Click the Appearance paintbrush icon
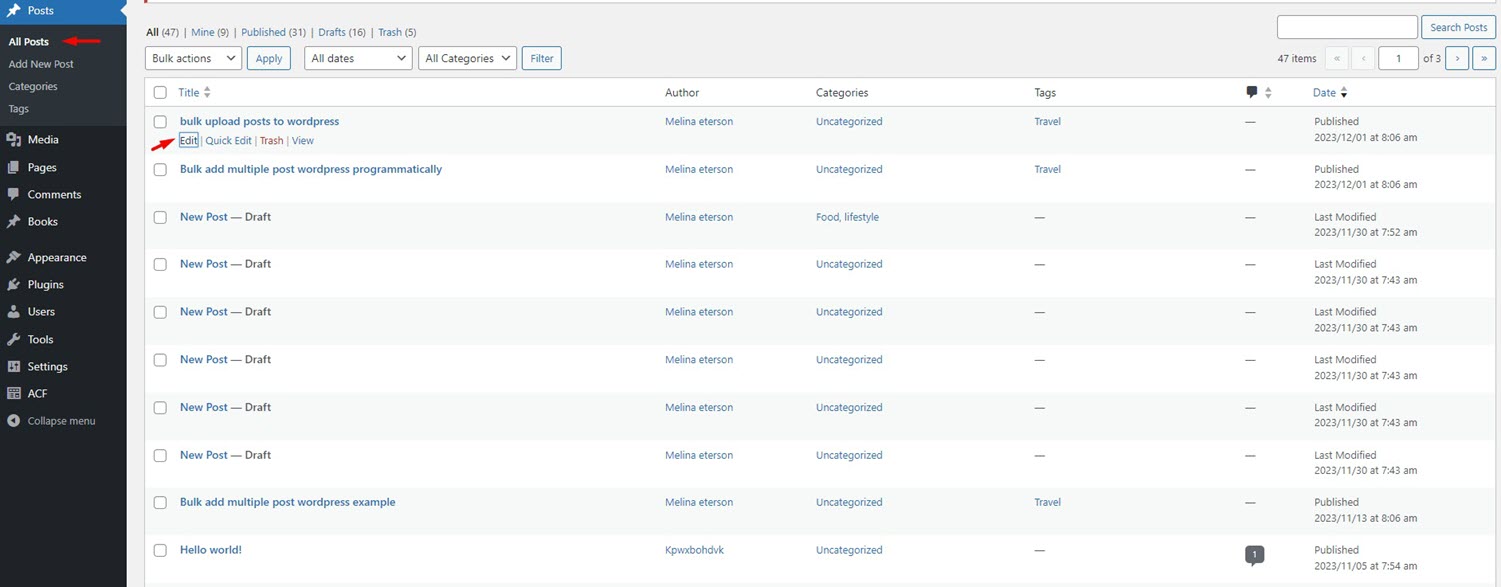 [x=13, y=257]
